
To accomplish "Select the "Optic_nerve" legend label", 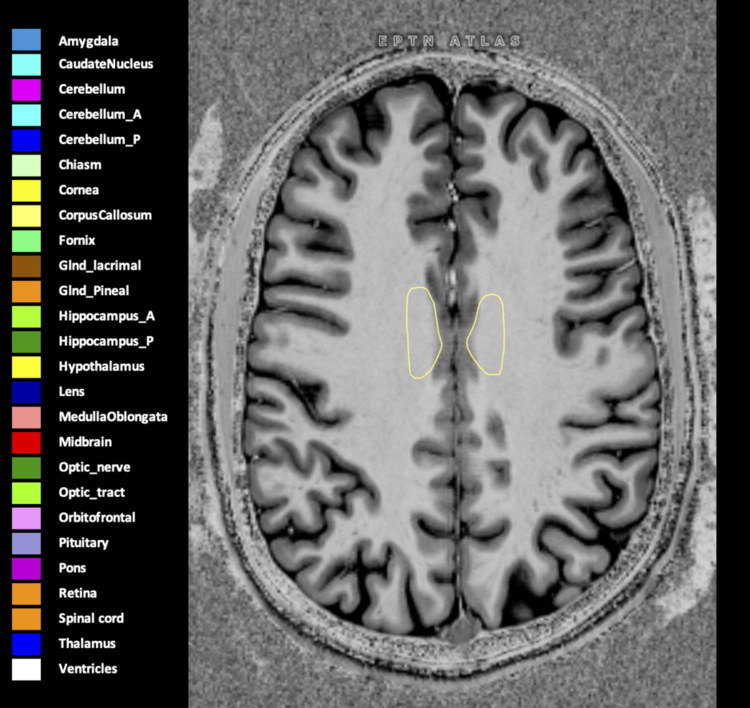I will coord(94,467).
